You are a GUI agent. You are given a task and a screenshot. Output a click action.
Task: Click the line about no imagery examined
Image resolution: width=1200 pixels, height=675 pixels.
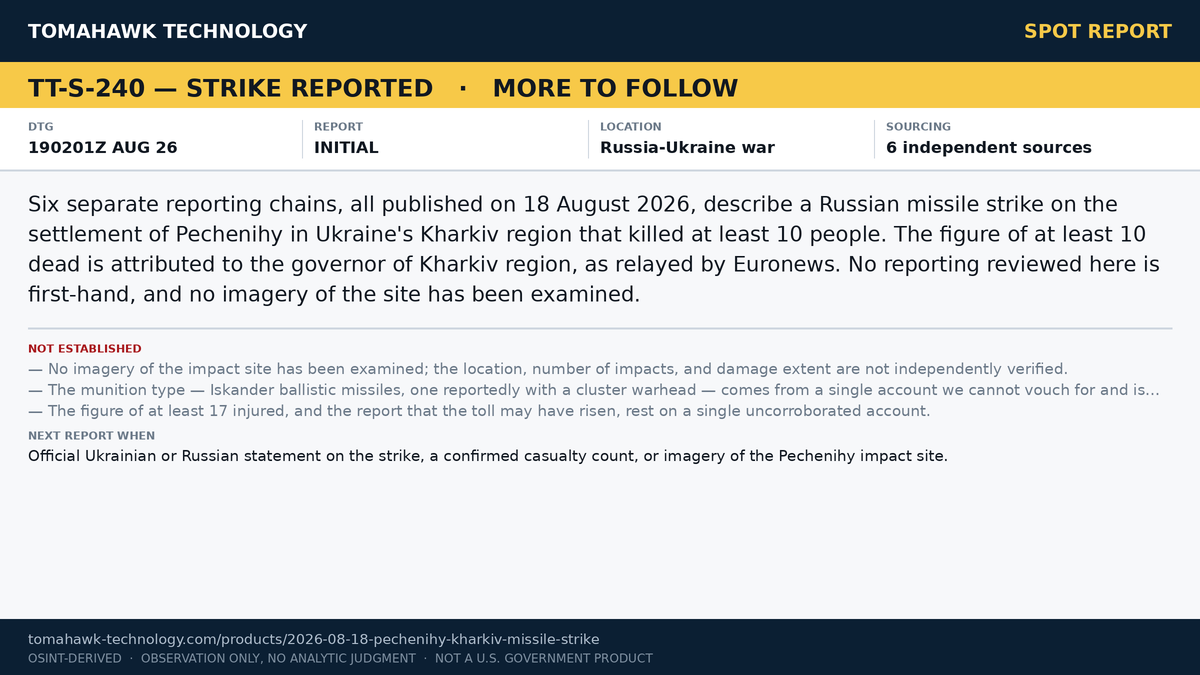pos(548,369)
